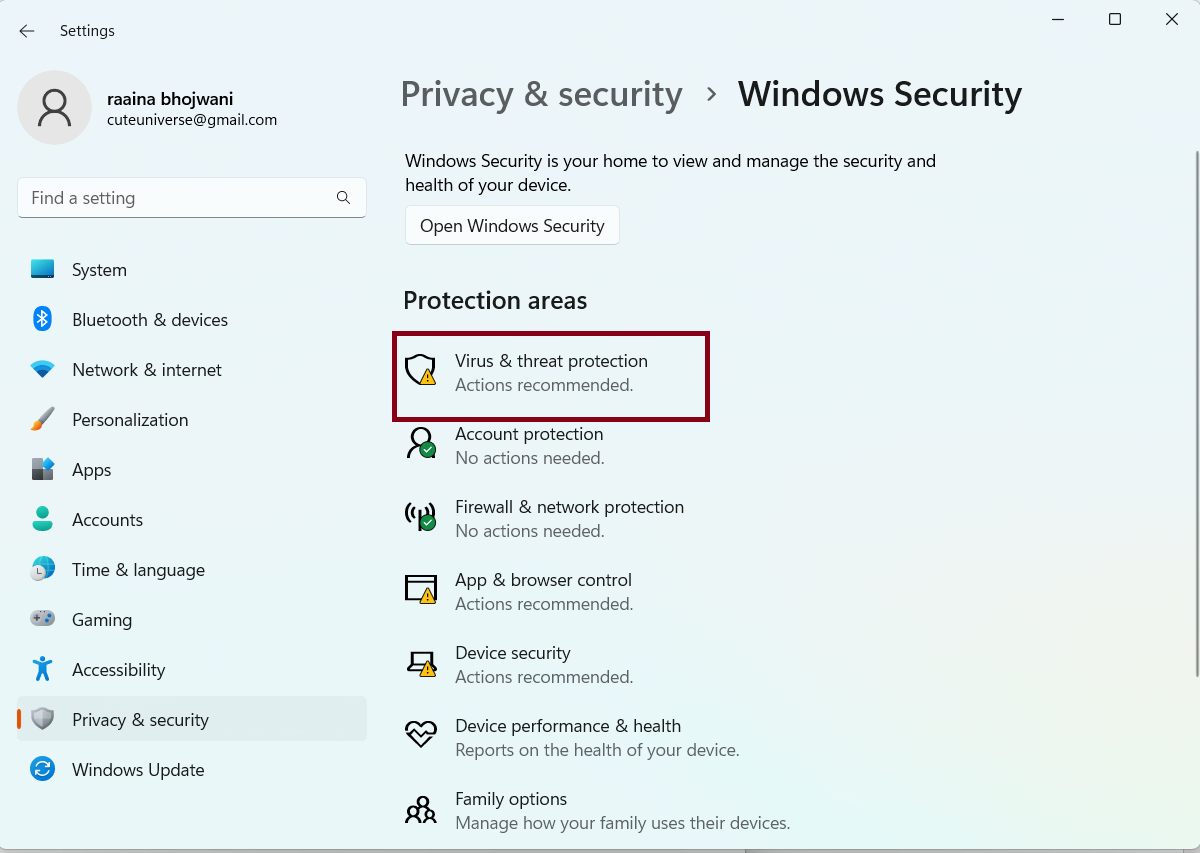
Task: Click the search magnifier icon
Action: coord(343,198)
